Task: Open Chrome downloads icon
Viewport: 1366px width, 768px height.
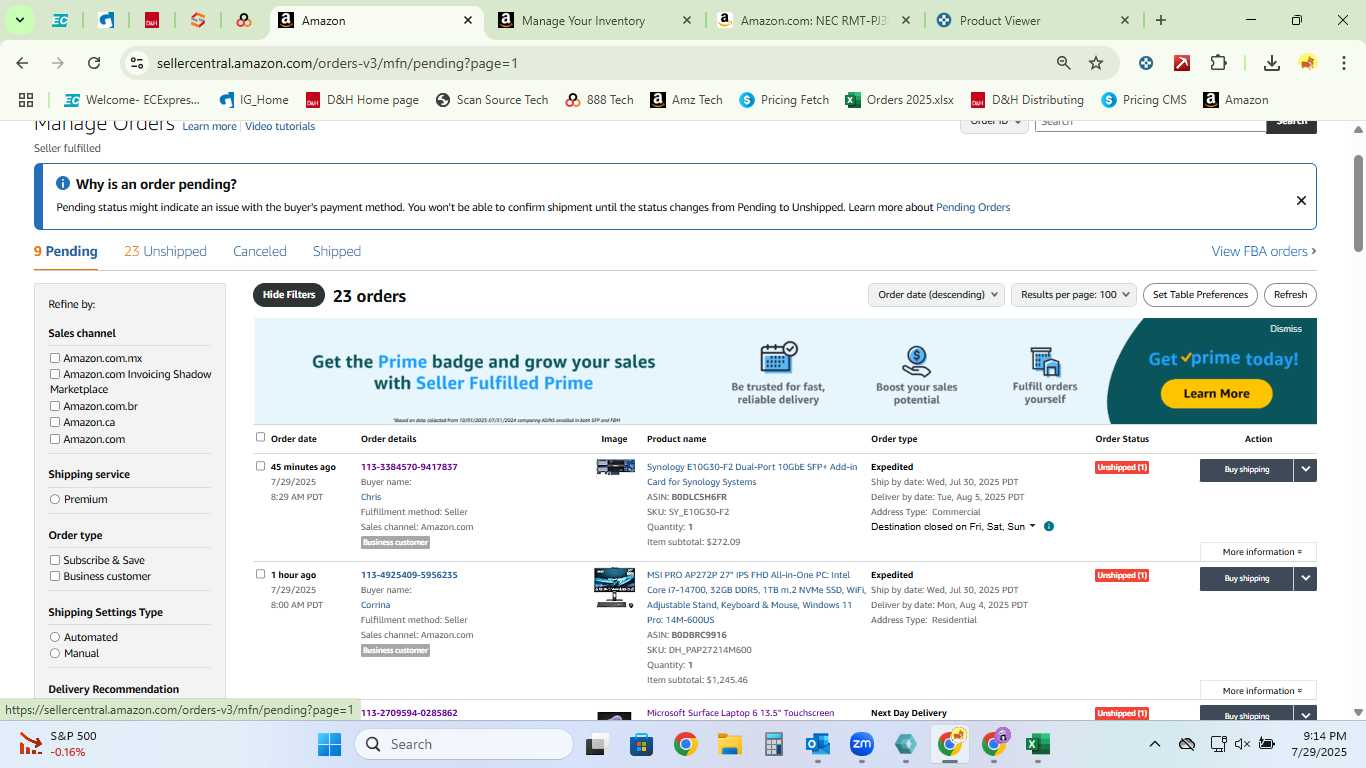Action: point(1272,63)
